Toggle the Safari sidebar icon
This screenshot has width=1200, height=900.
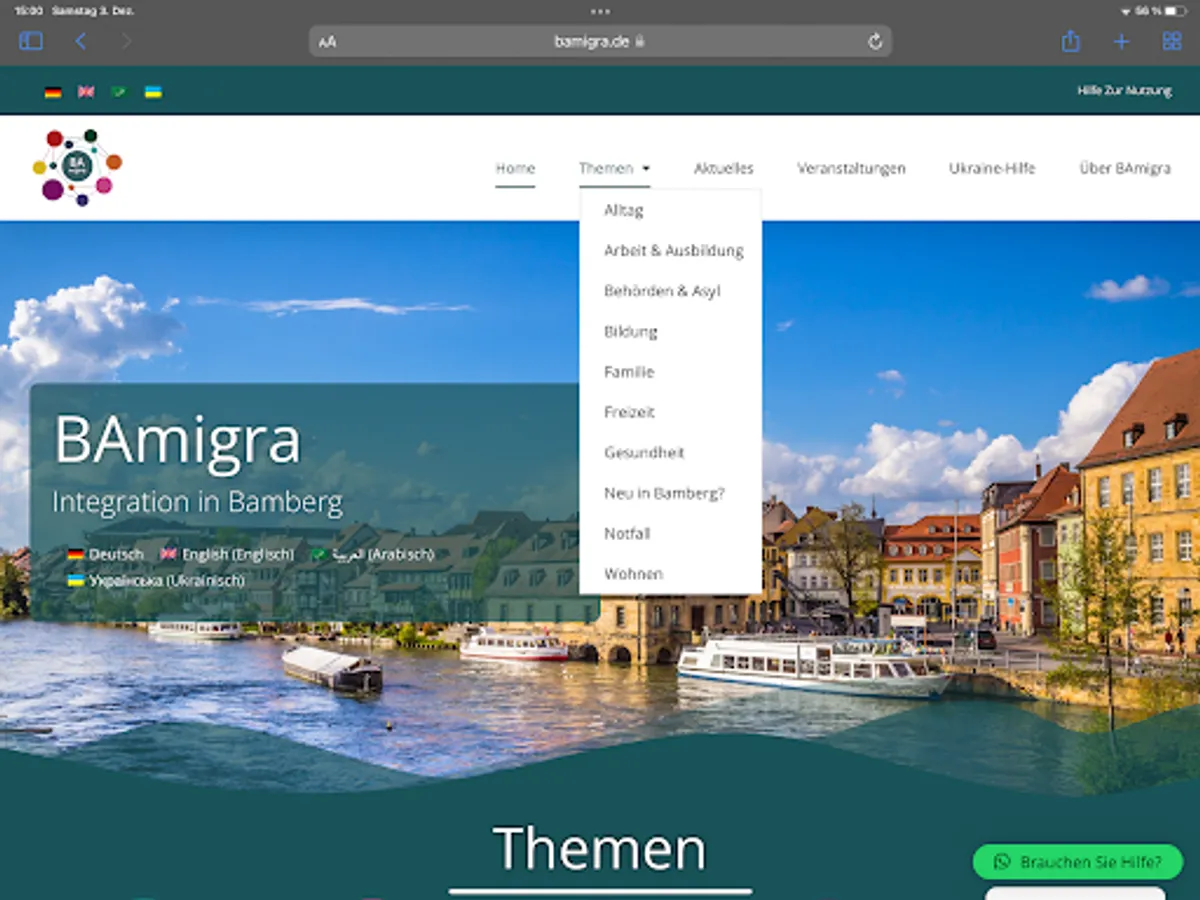pos(31,41)
